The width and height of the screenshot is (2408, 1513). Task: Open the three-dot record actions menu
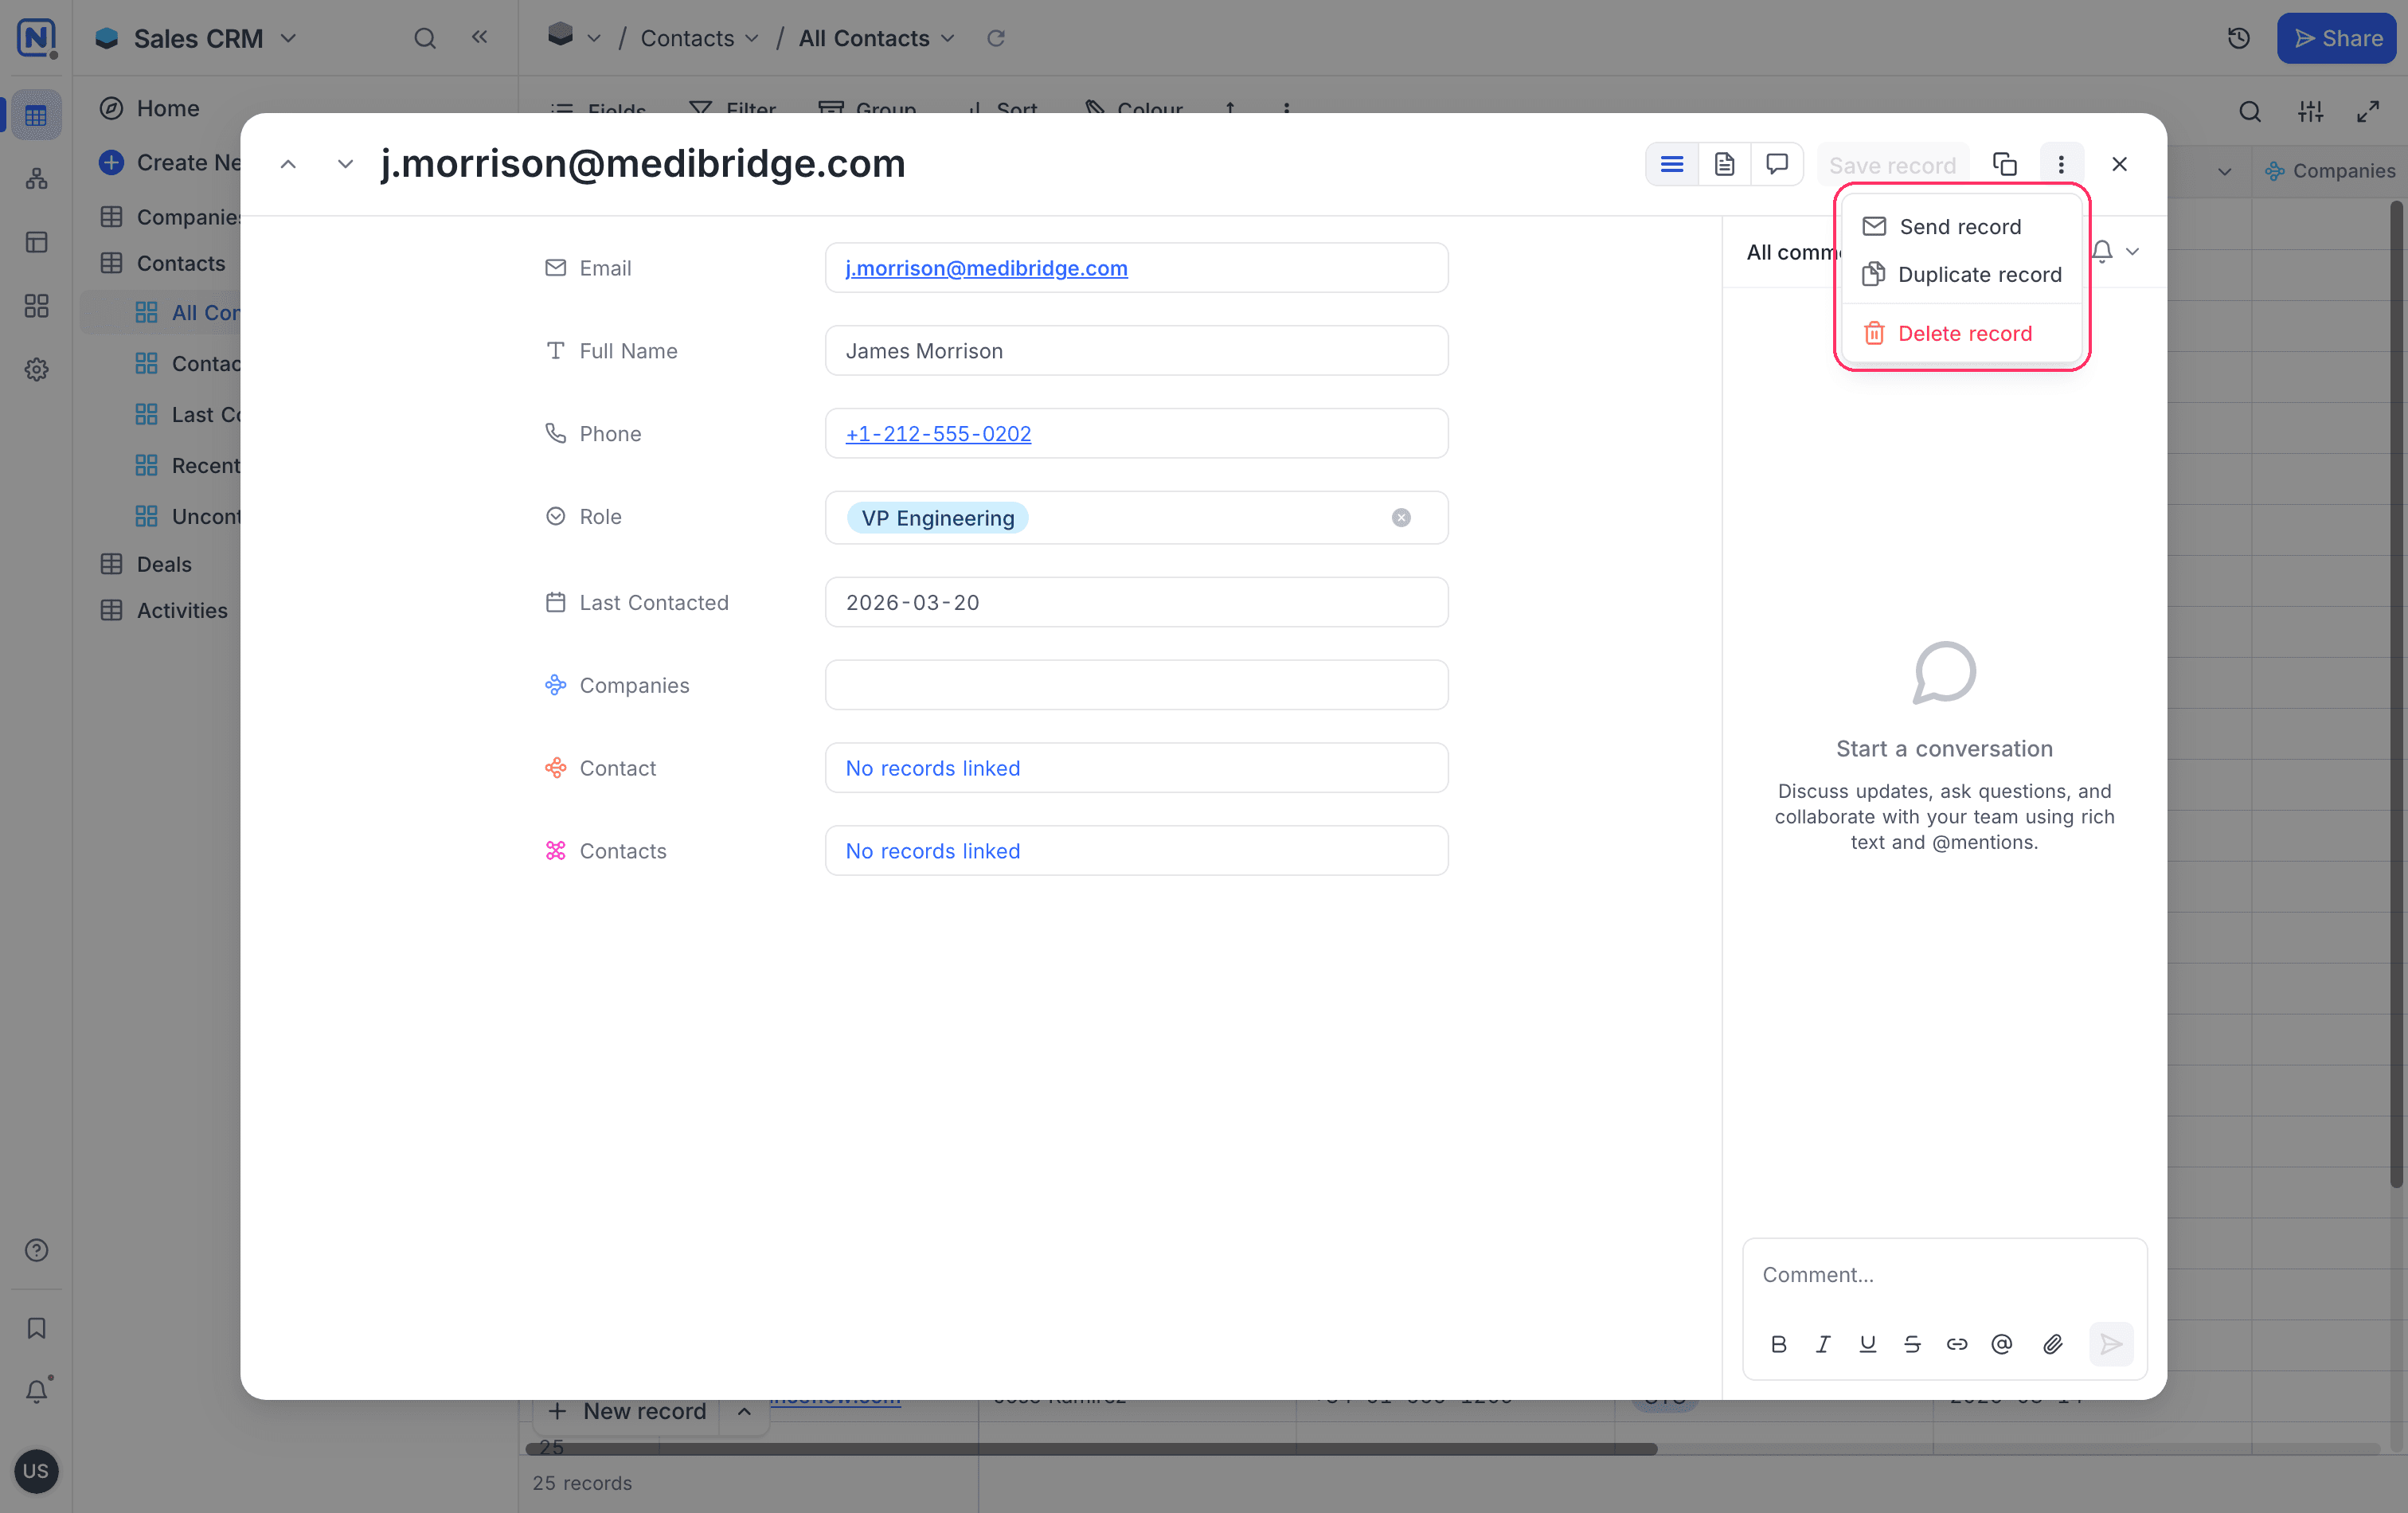(x=2061, y=165)
